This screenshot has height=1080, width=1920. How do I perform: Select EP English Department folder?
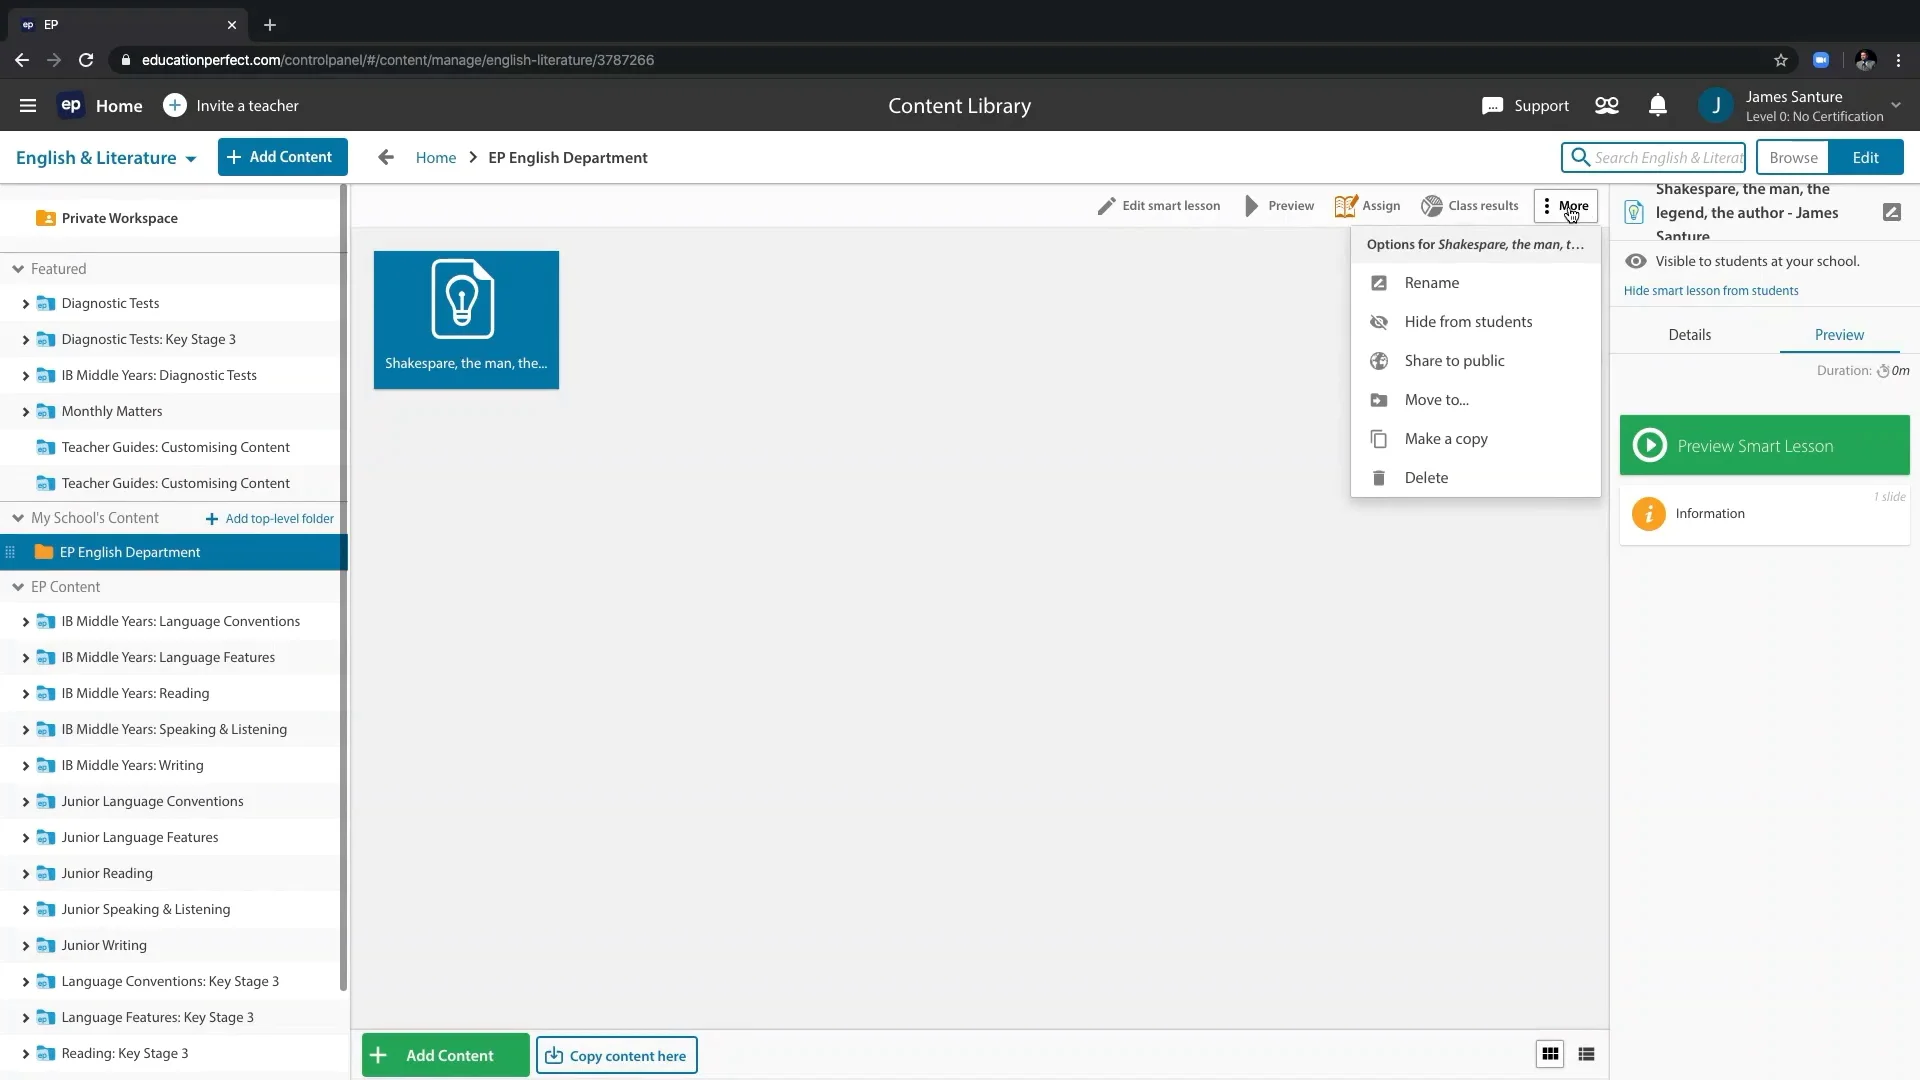172,552
